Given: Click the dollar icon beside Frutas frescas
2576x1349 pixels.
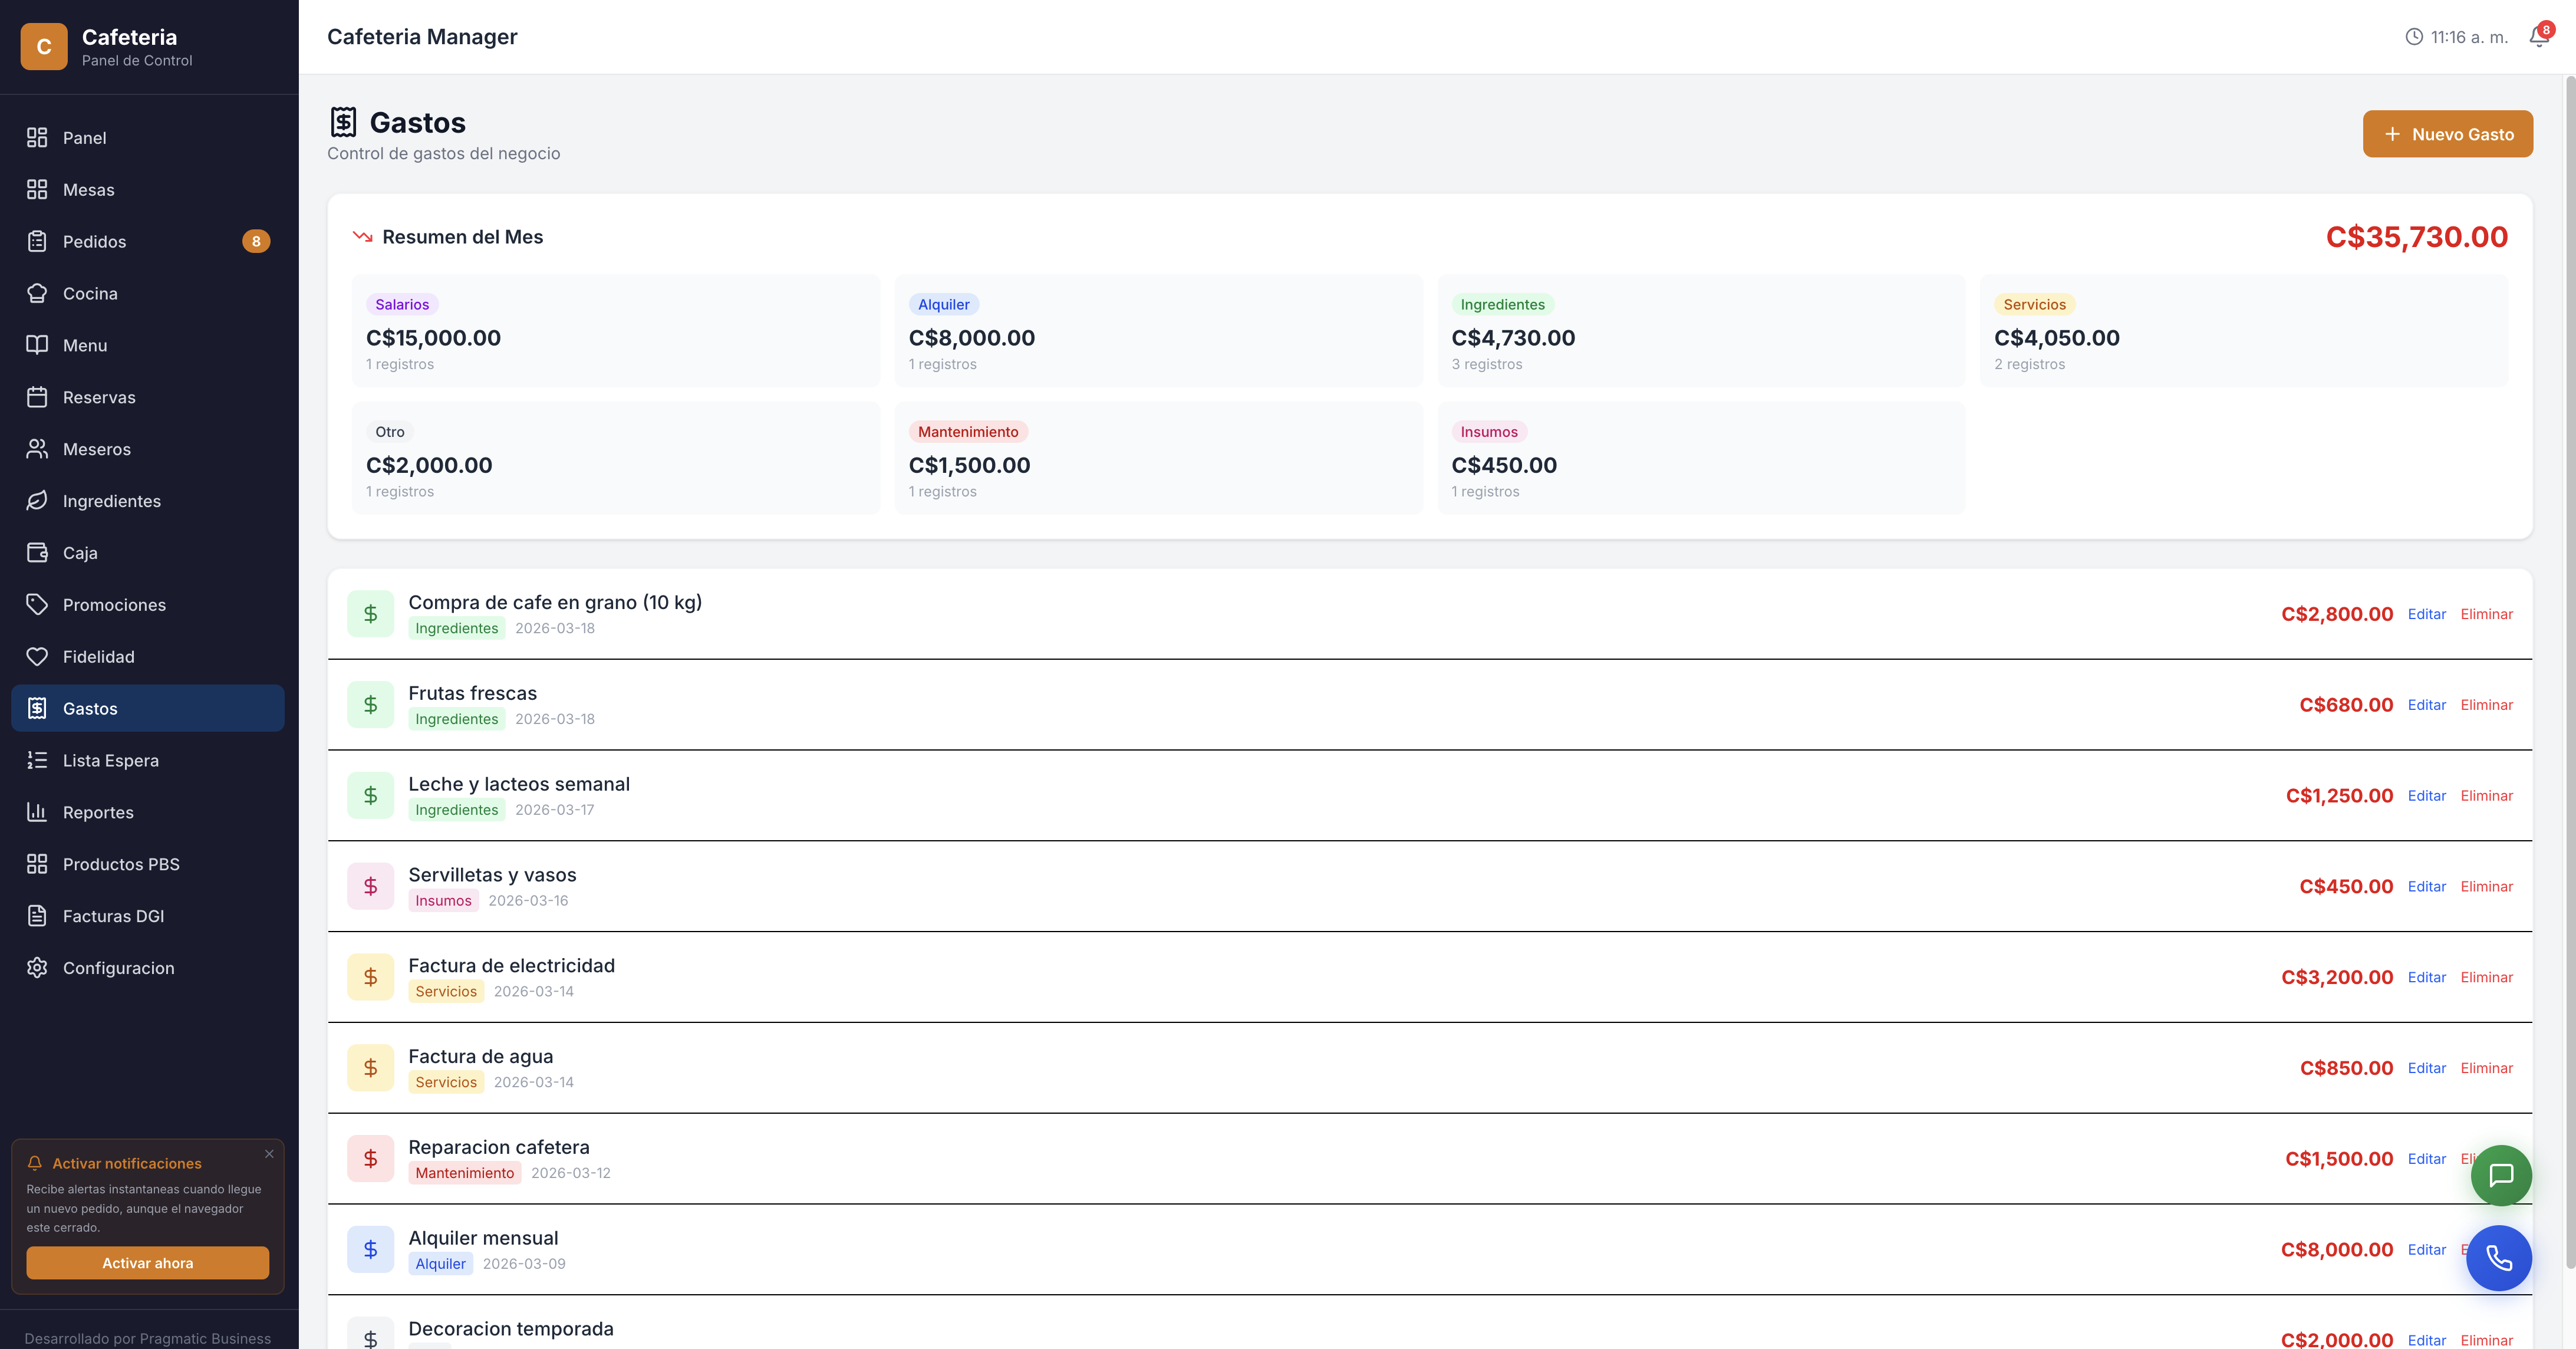Looking at the screenshot, I should pos(370,705).
